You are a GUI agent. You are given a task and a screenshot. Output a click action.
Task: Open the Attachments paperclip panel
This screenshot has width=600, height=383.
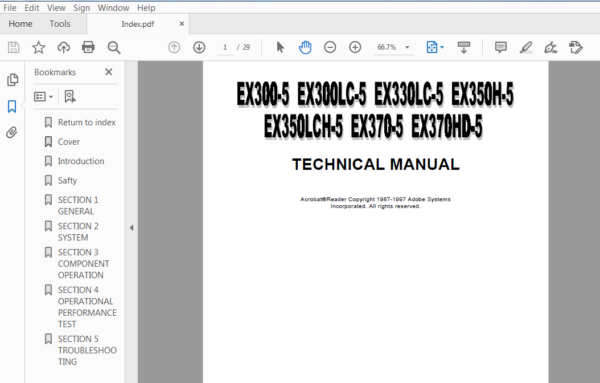pos(12,133)
